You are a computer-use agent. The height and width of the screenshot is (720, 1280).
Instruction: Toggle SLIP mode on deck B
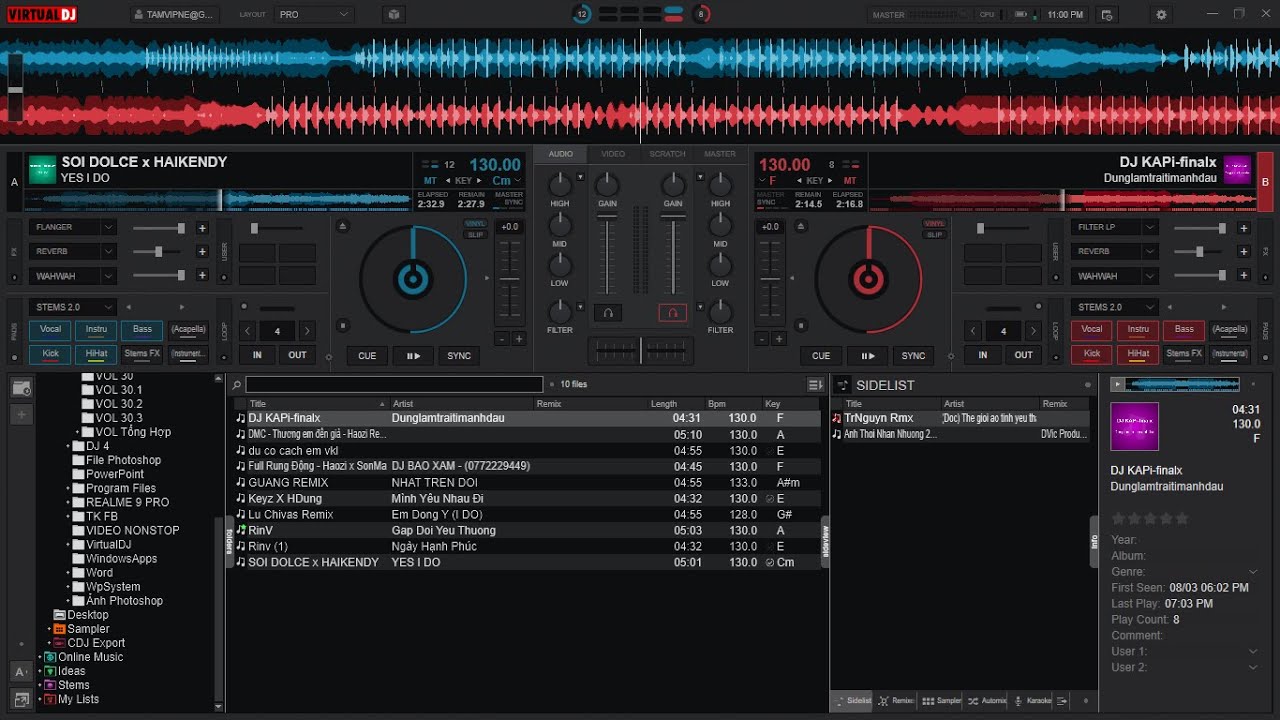click(934, 235)
